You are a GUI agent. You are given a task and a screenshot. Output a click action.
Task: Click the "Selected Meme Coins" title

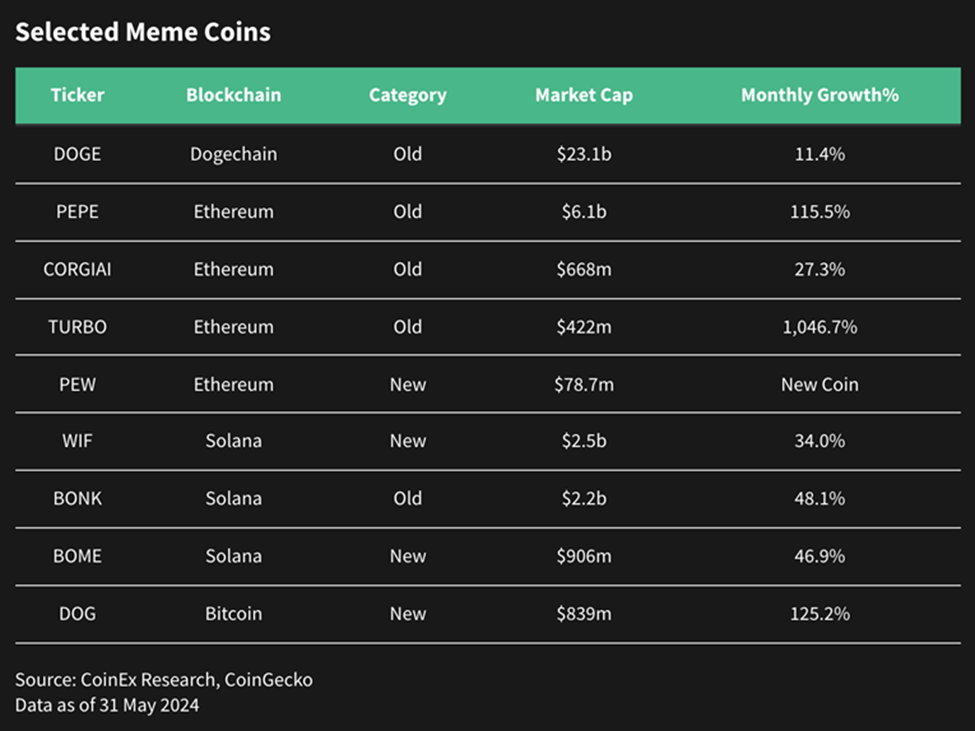(142, 32)
